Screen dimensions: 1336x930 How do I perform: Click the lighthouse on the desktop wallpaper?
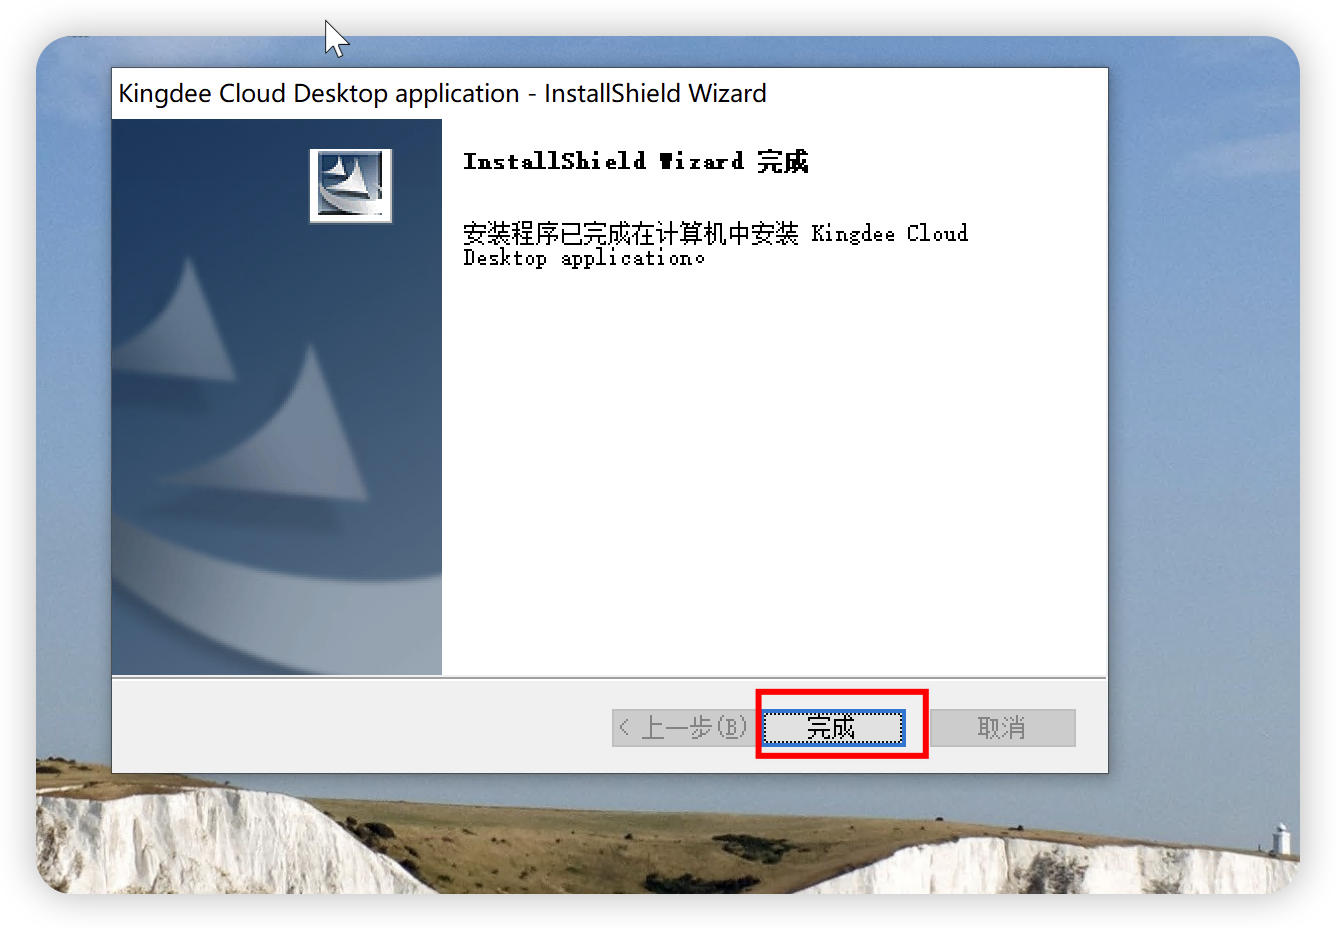coord(1280,839)
